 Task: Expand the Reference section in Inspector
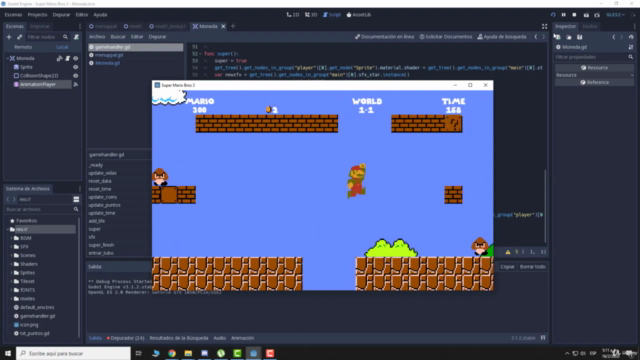(594, 82)
